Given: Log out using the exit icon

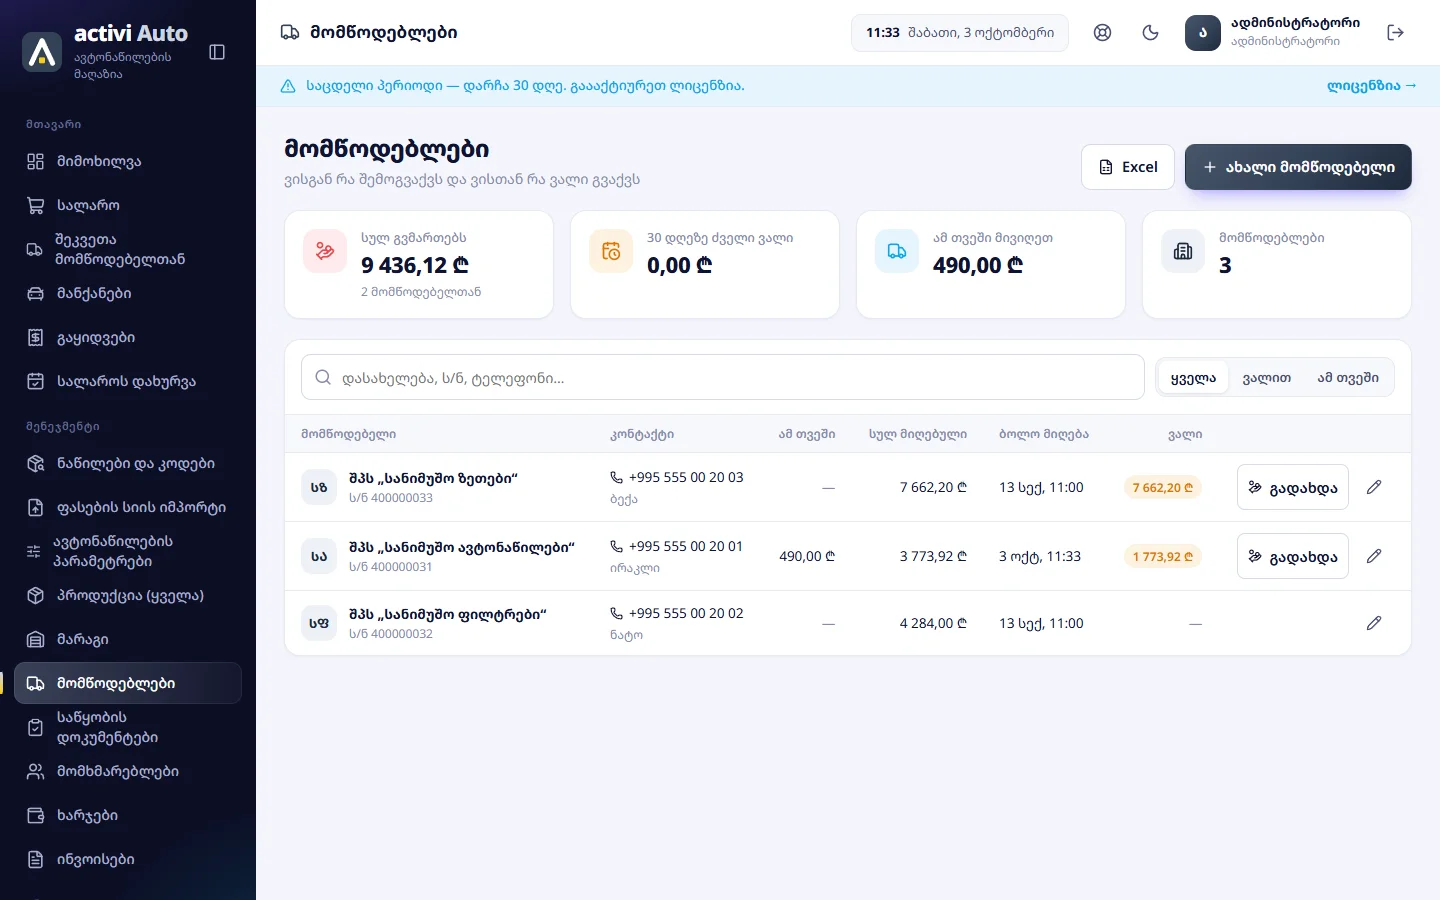Looking at the screenshot, I should [1396, 33].
